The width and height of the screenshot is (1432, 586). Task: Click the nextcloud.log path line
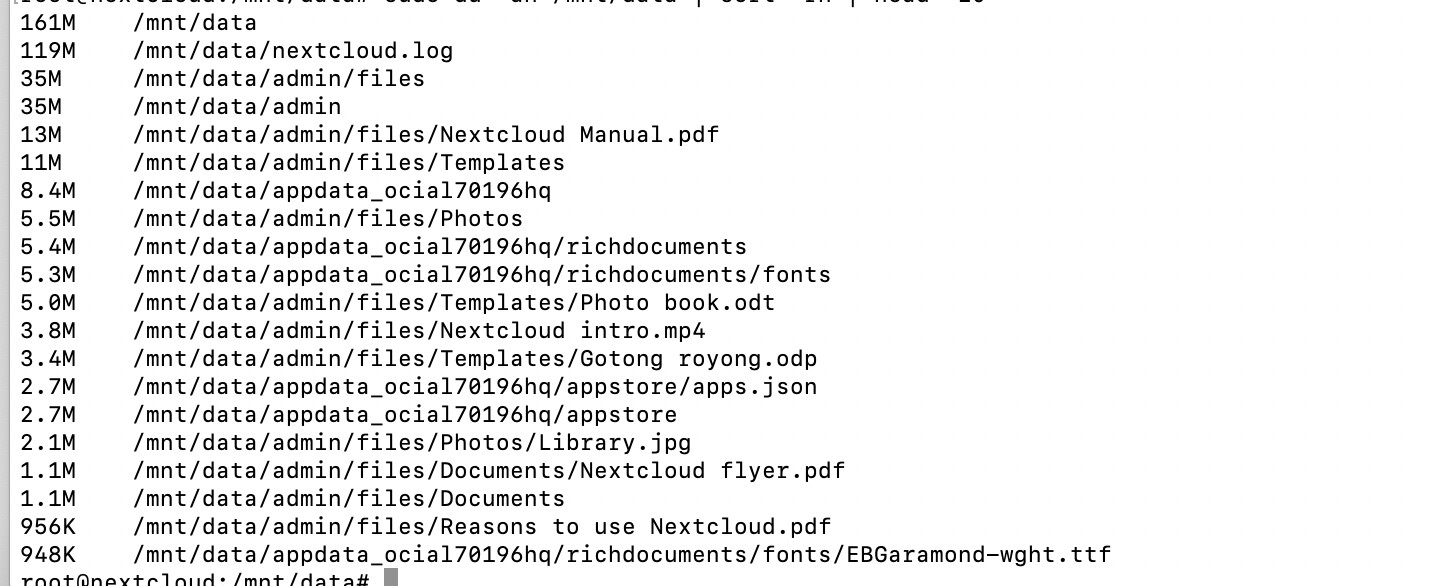292,50
